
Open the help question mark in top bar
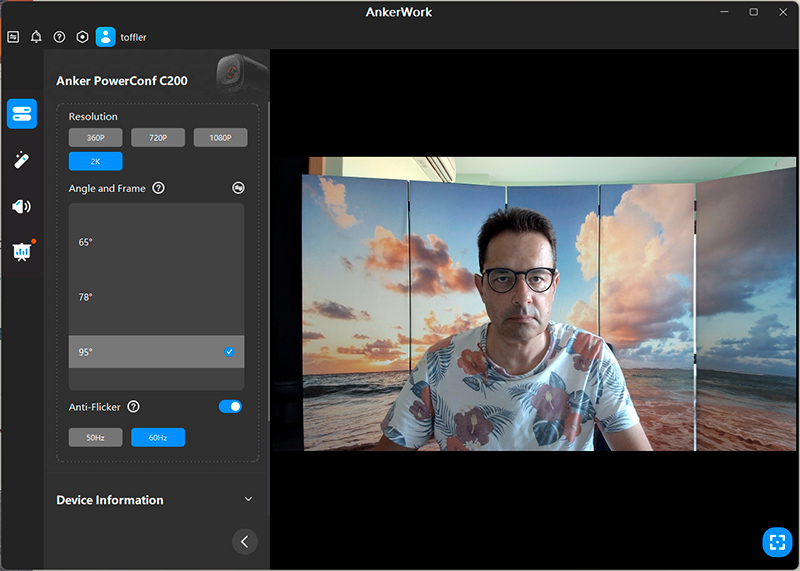click(59, 37)
